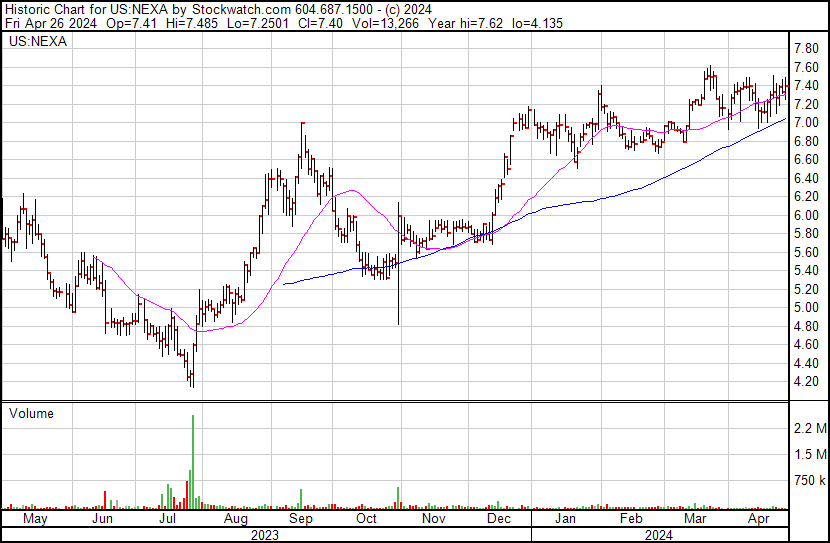Click the start of the blue moving average line
The width and height of the screenshot is (830, 543).
tap(285, 284)
